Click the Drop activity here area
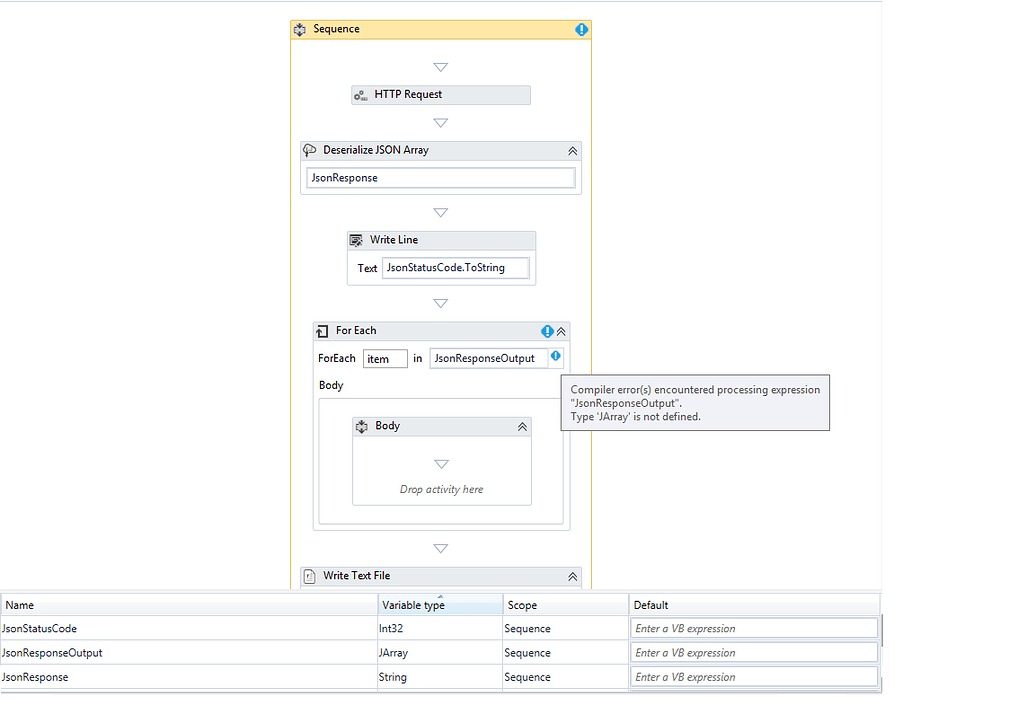 point(441,489)
